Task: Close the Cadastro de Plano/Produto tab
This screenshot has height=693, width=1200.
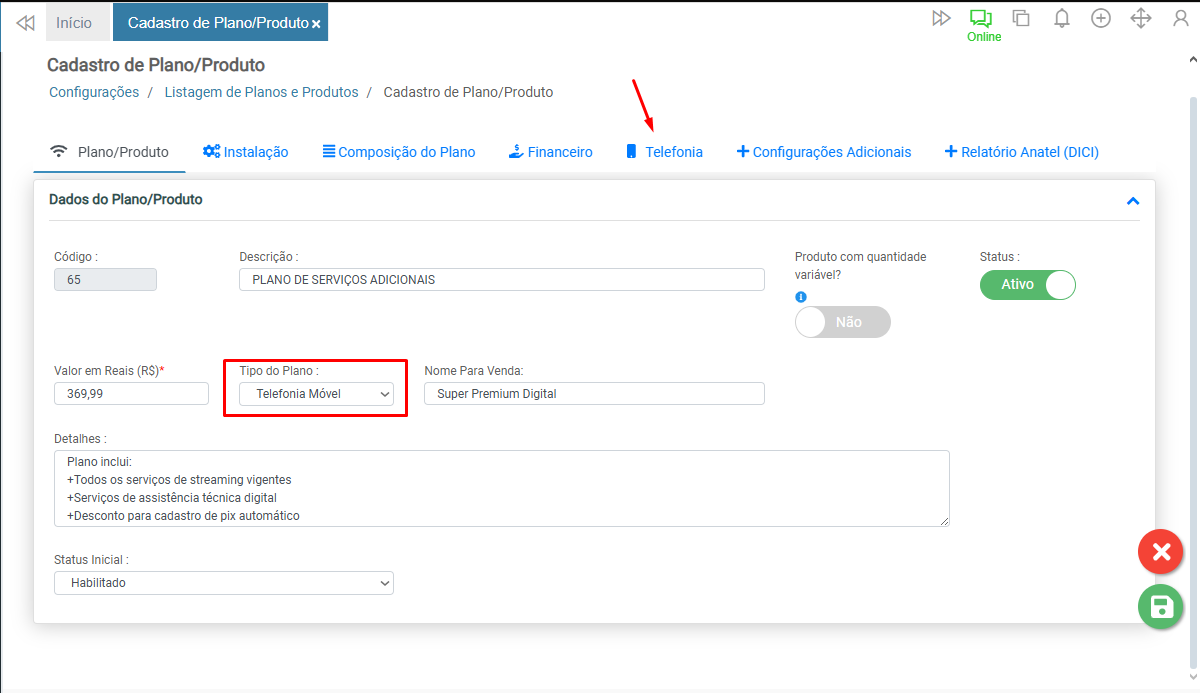Action: (x=316, y=23)
